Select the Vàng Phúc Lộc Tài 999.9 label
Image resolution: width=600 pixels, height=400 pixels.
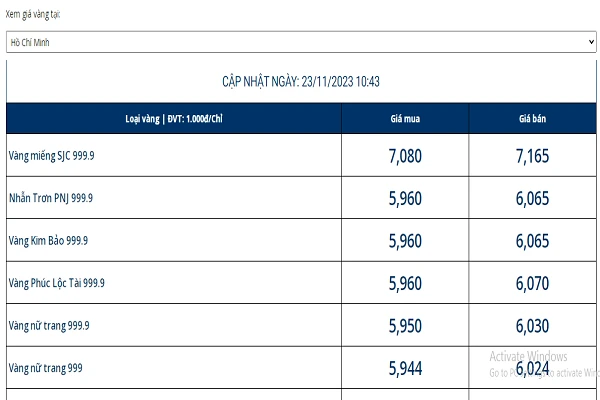tap(56, 283)
